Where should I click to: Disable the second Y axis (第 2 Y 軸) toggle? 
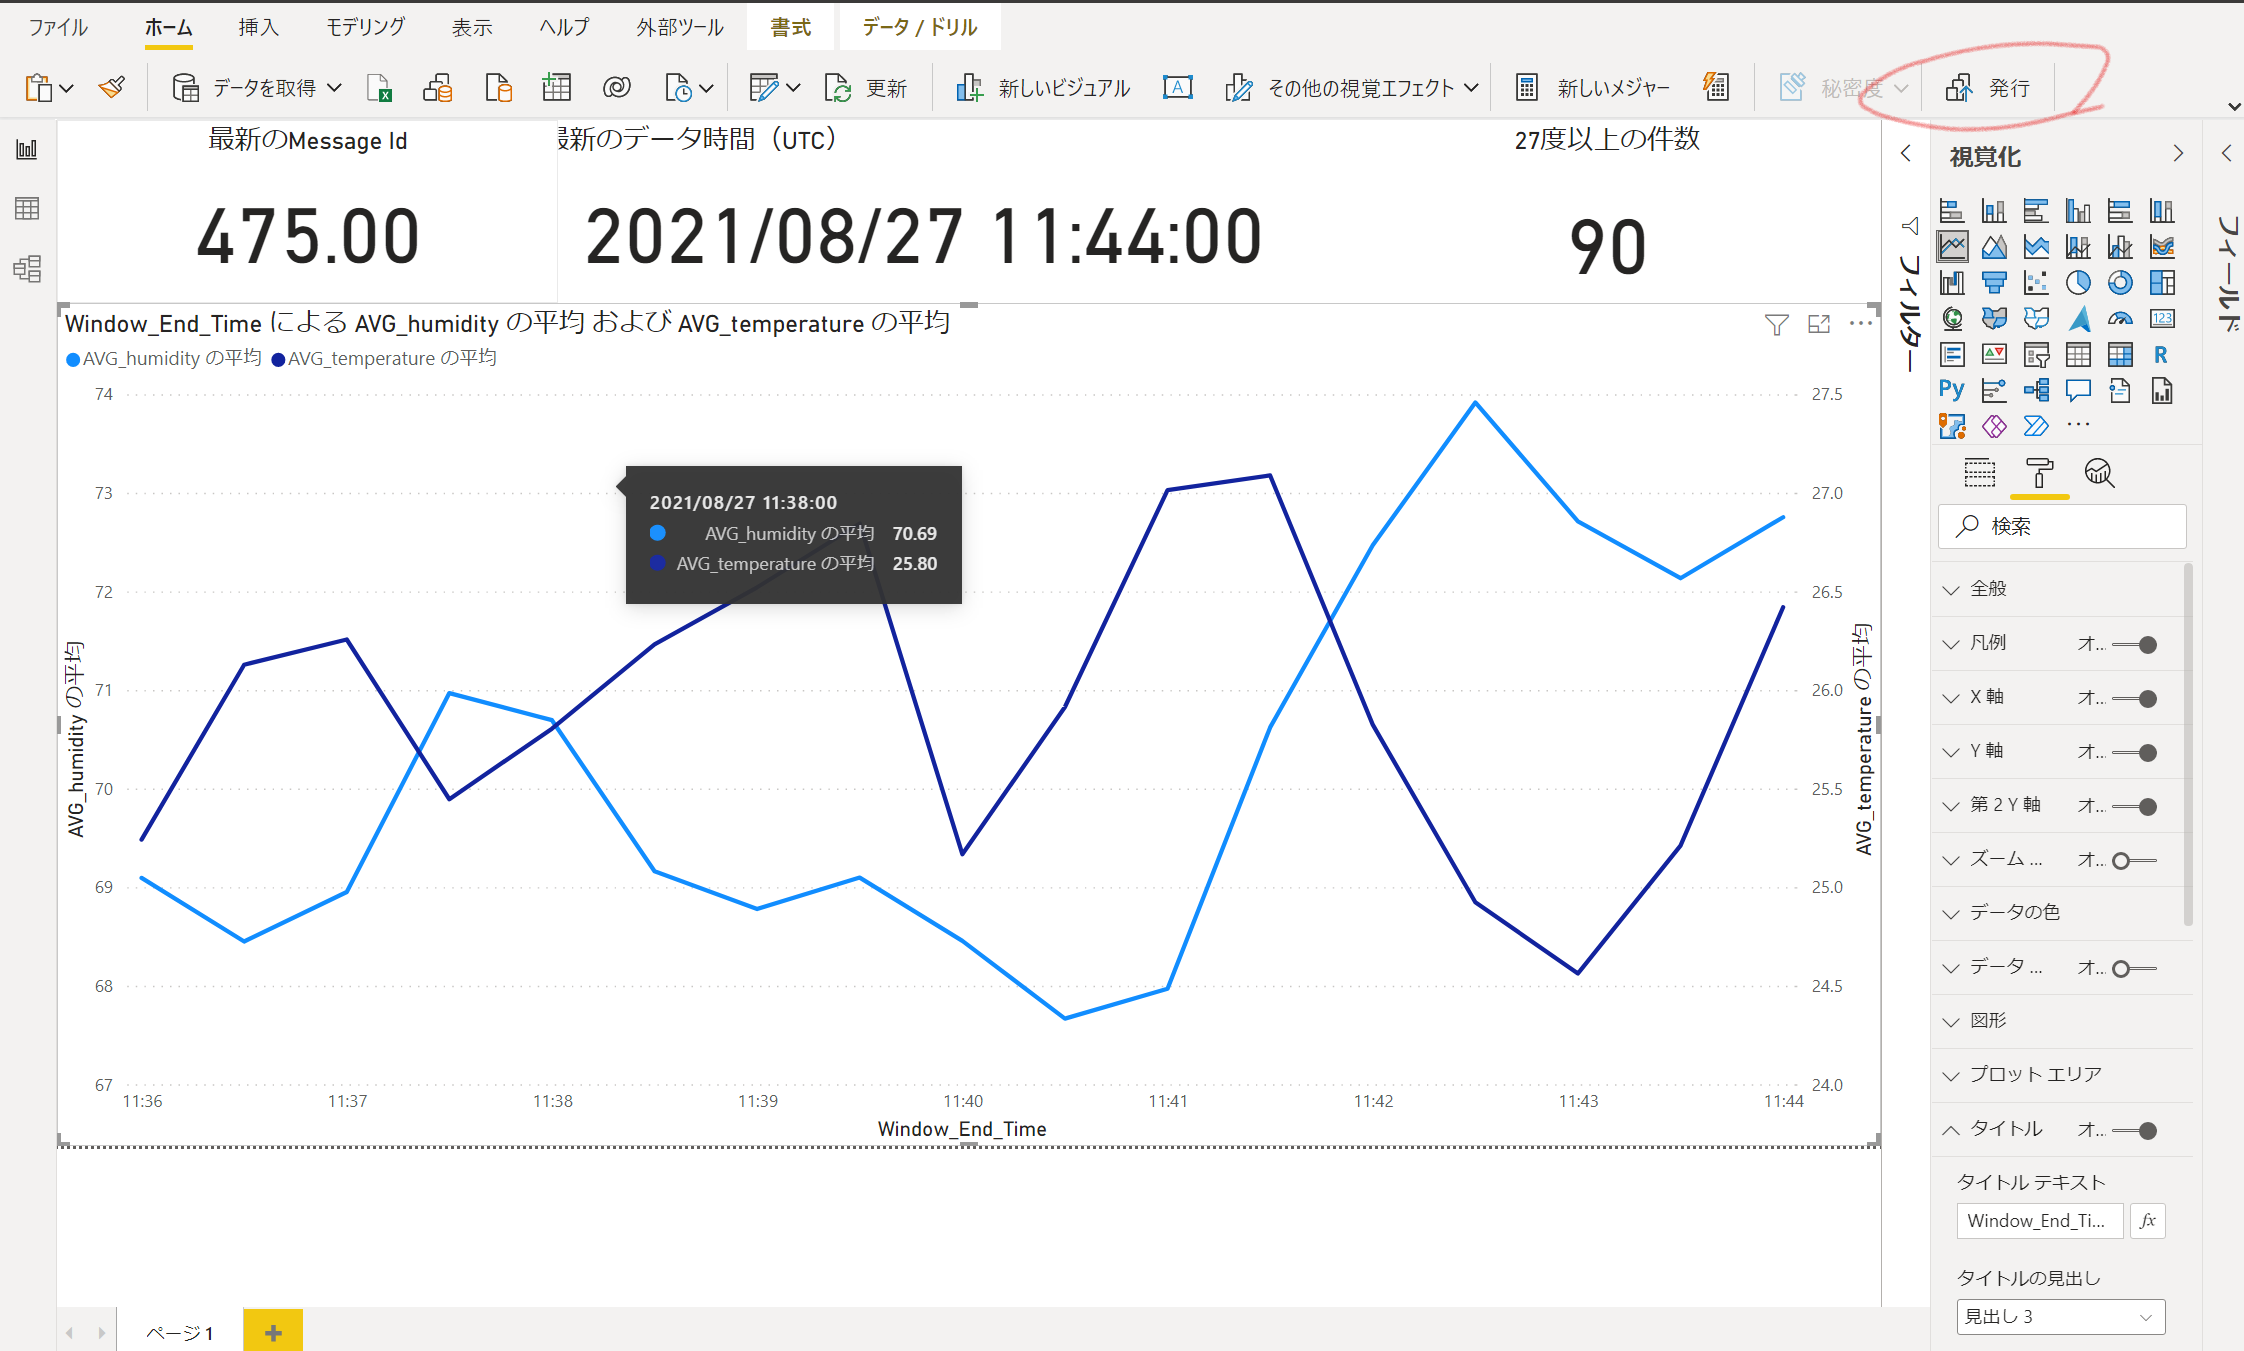pyautogui.click(x=2135, y=807)
